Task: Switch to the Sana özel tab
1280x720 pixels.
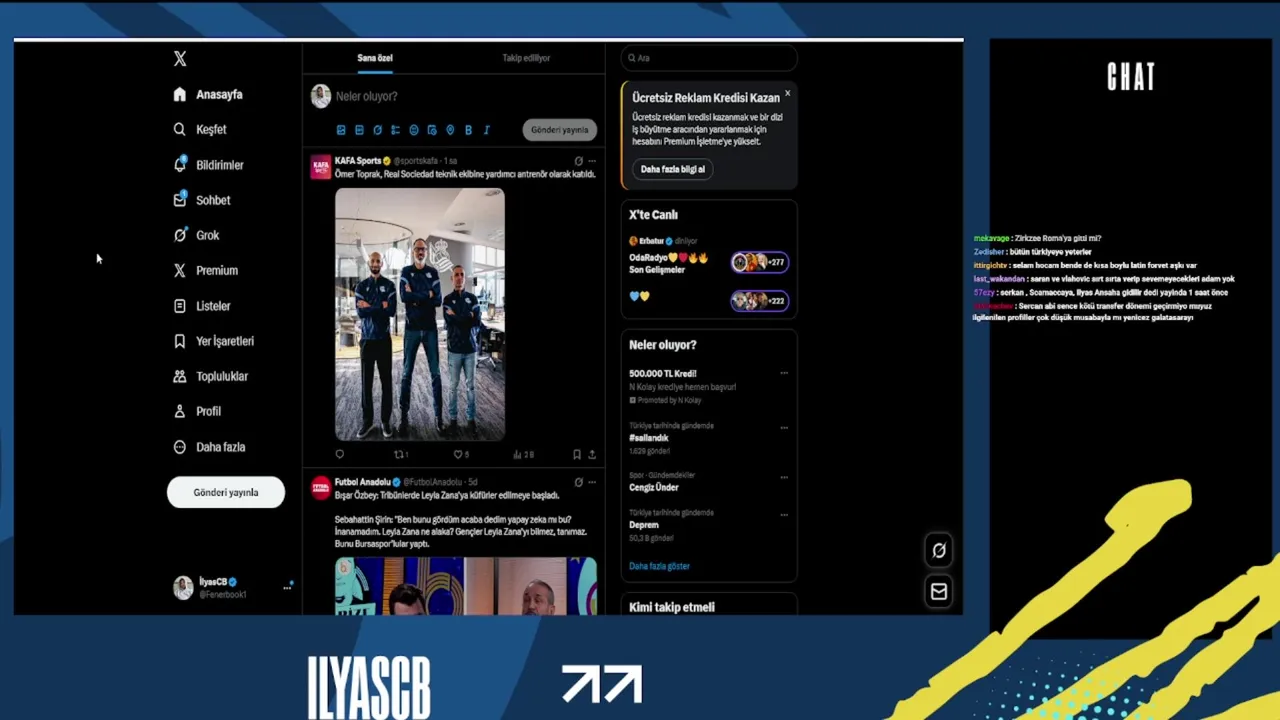Action: pos(375,58)
